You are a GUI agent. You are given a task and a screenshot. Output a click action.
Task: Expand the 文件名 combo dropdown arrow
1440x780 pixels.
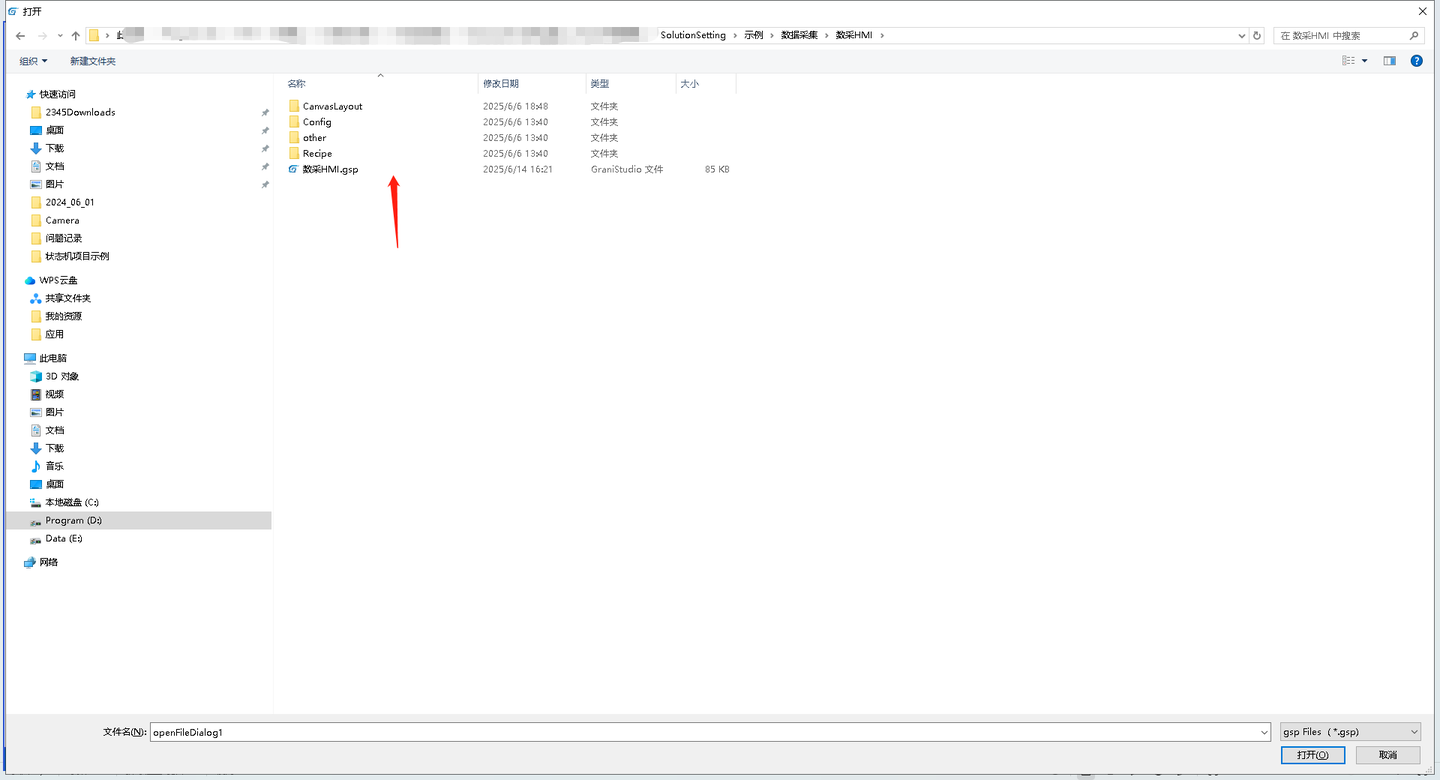[x=1265, y=732]
